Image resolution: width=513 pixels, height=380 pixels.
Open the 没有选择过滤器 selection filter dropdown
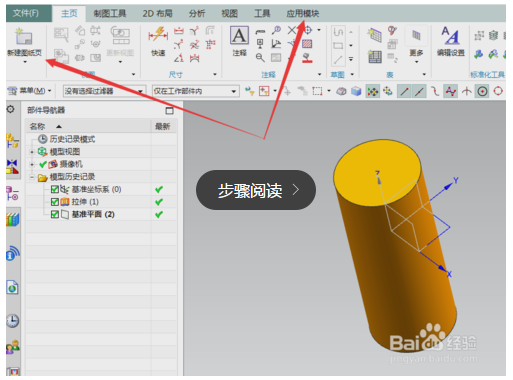click(x=104, y=91)
